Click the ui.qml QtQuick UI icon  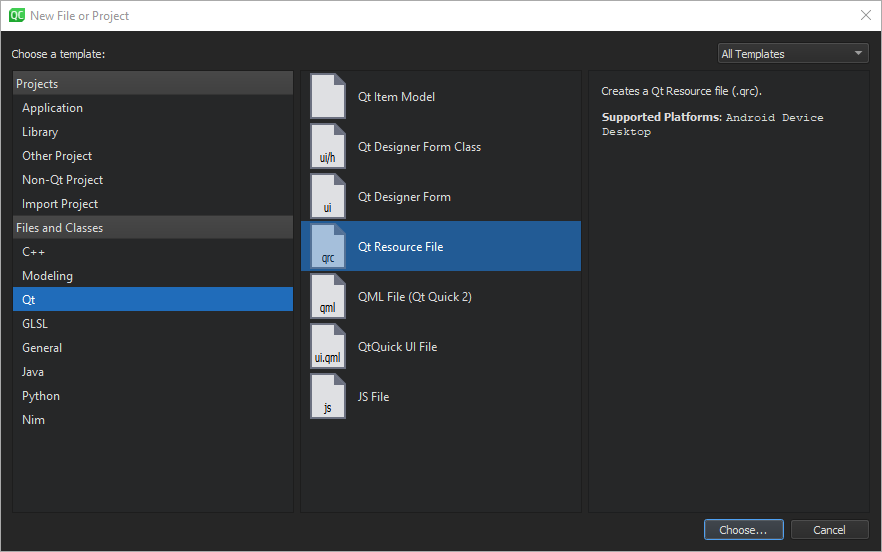point(328,347)
